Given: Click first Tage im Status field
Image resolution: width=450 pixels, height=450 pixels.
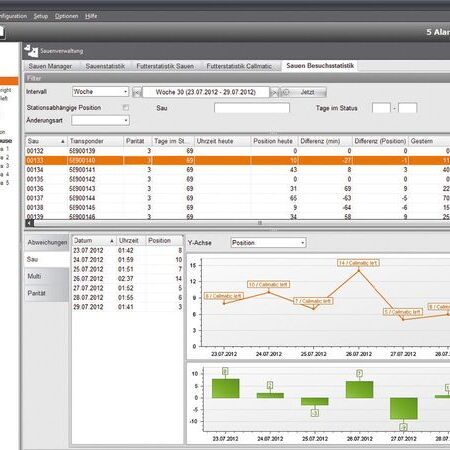Looking at the screenshot, I should [x=381, y=108].
